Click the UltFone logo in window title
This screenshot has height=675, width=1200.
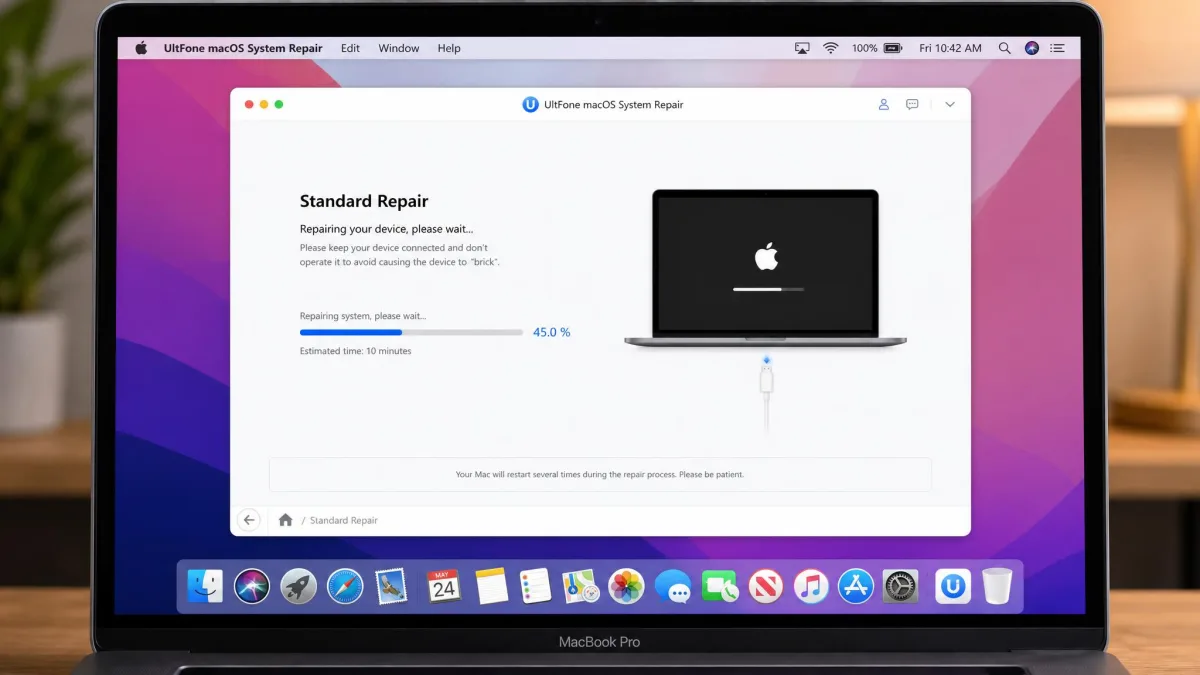pos(530,104)
